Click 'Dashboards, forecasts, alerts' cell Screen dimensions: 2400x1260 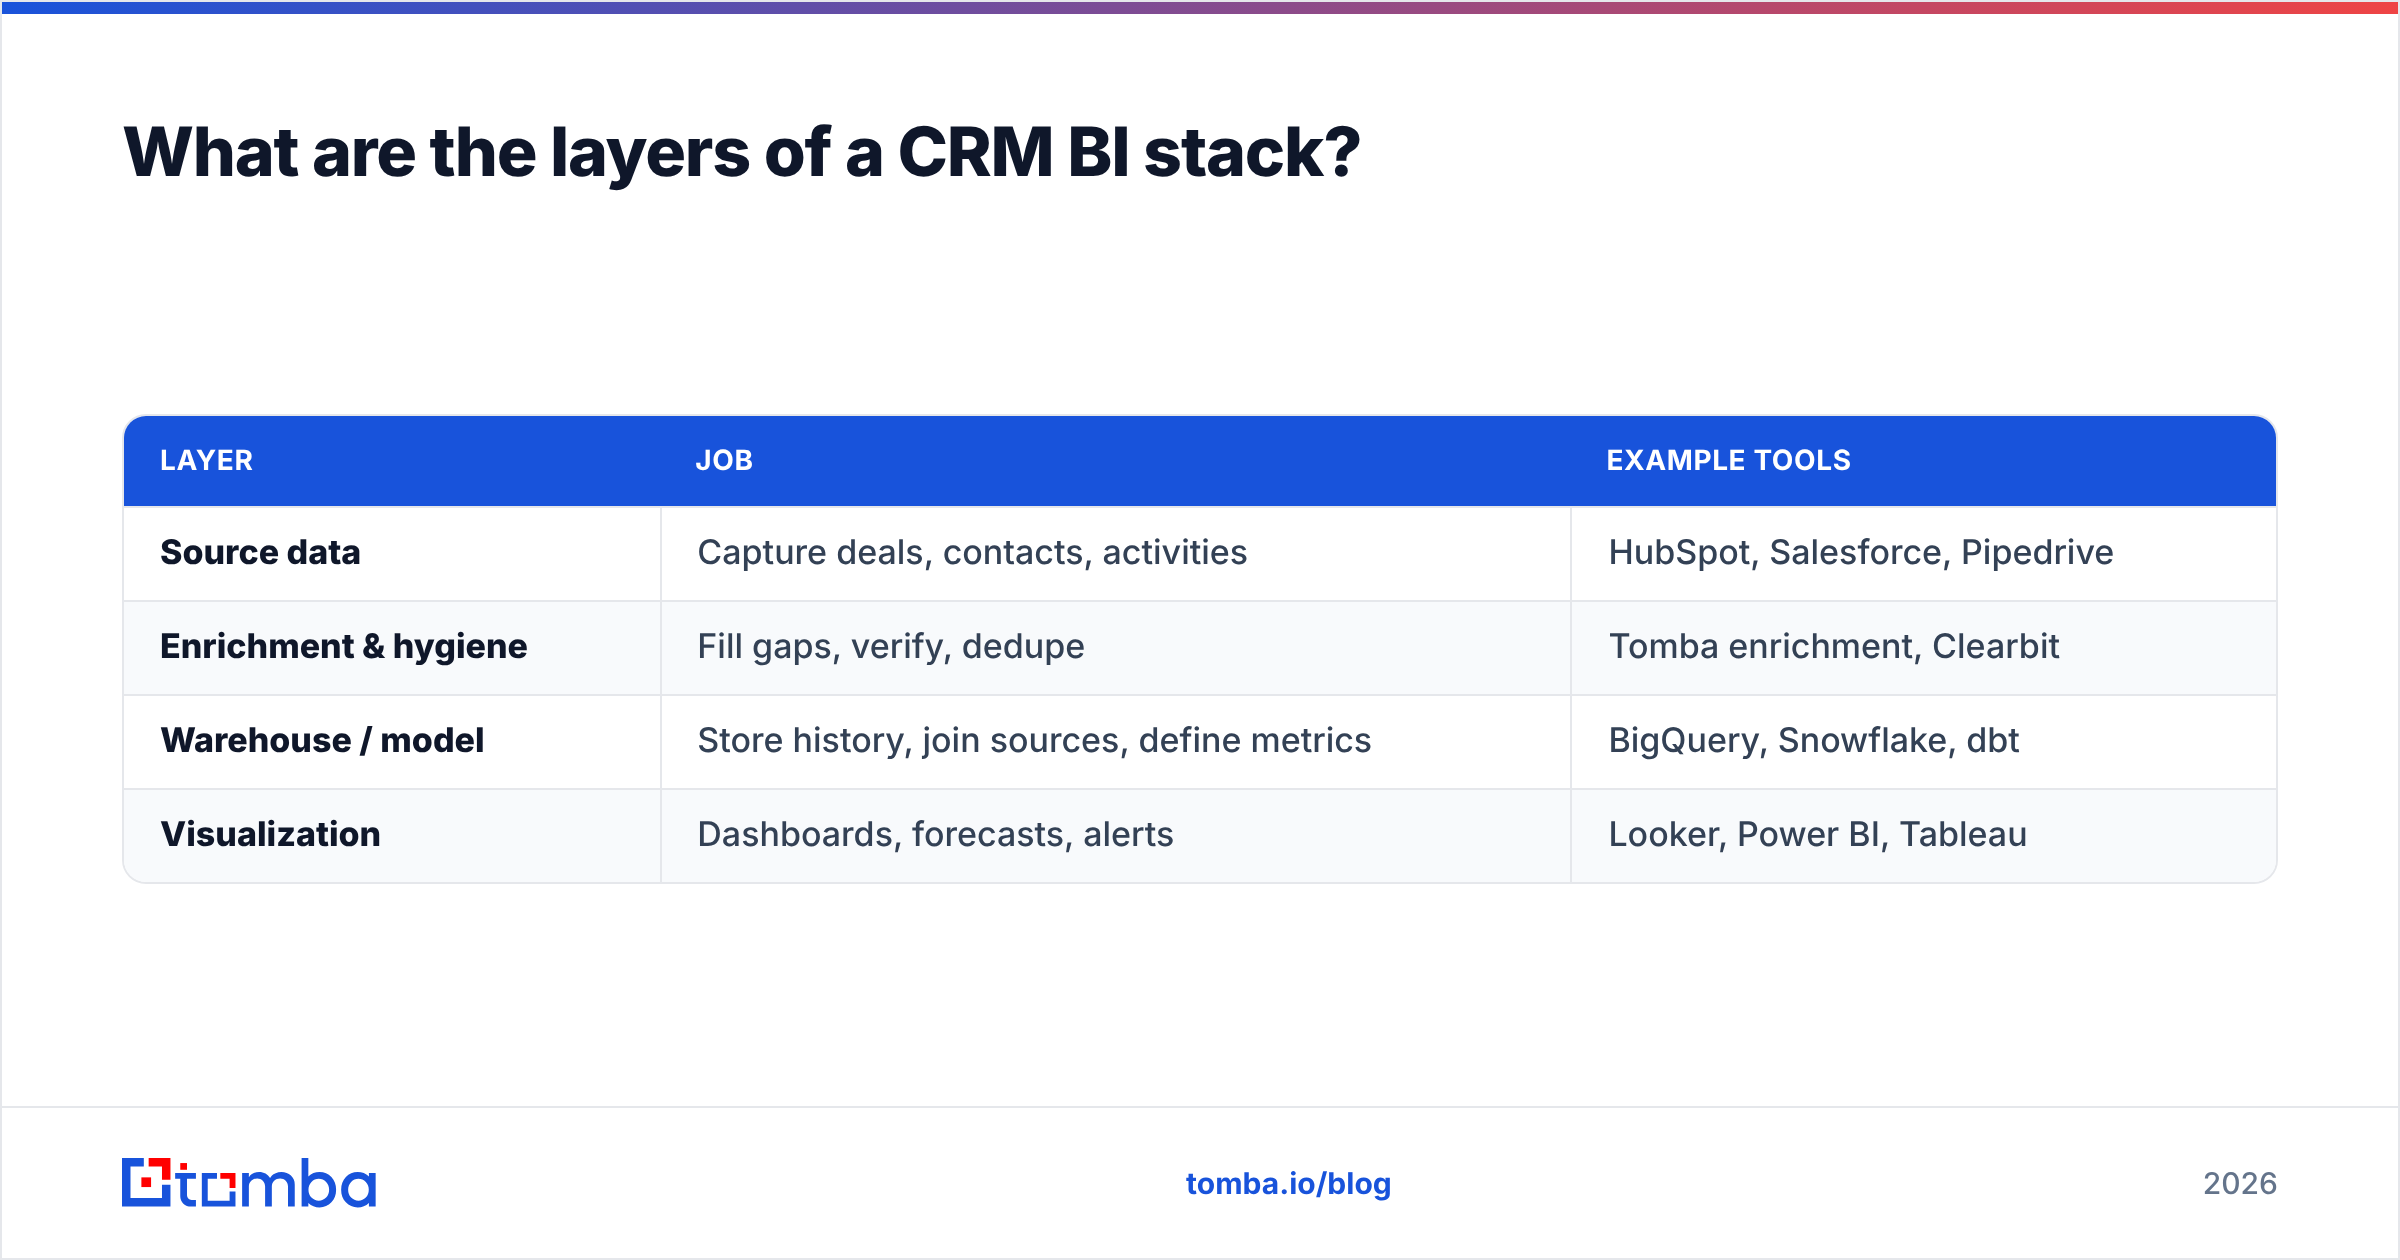coord(1116,835)
